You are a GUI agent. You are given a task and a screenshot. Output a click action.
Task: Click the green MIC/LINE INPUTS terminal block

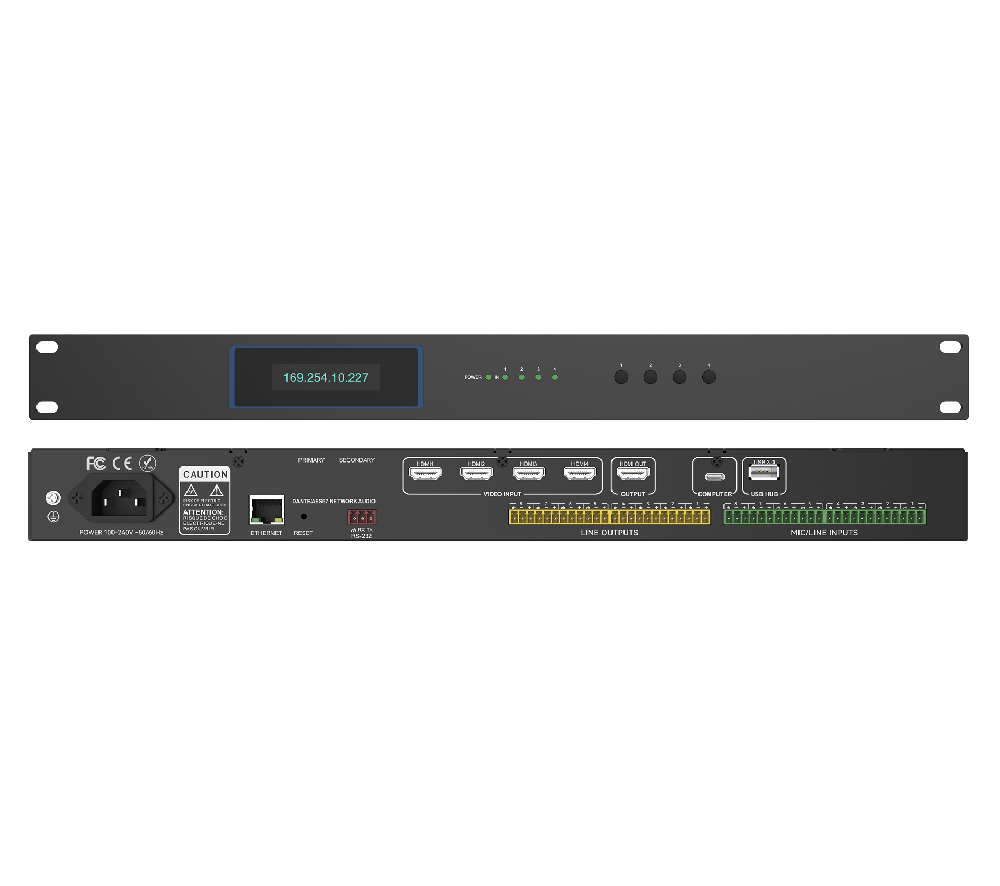(x=824, y=516)
